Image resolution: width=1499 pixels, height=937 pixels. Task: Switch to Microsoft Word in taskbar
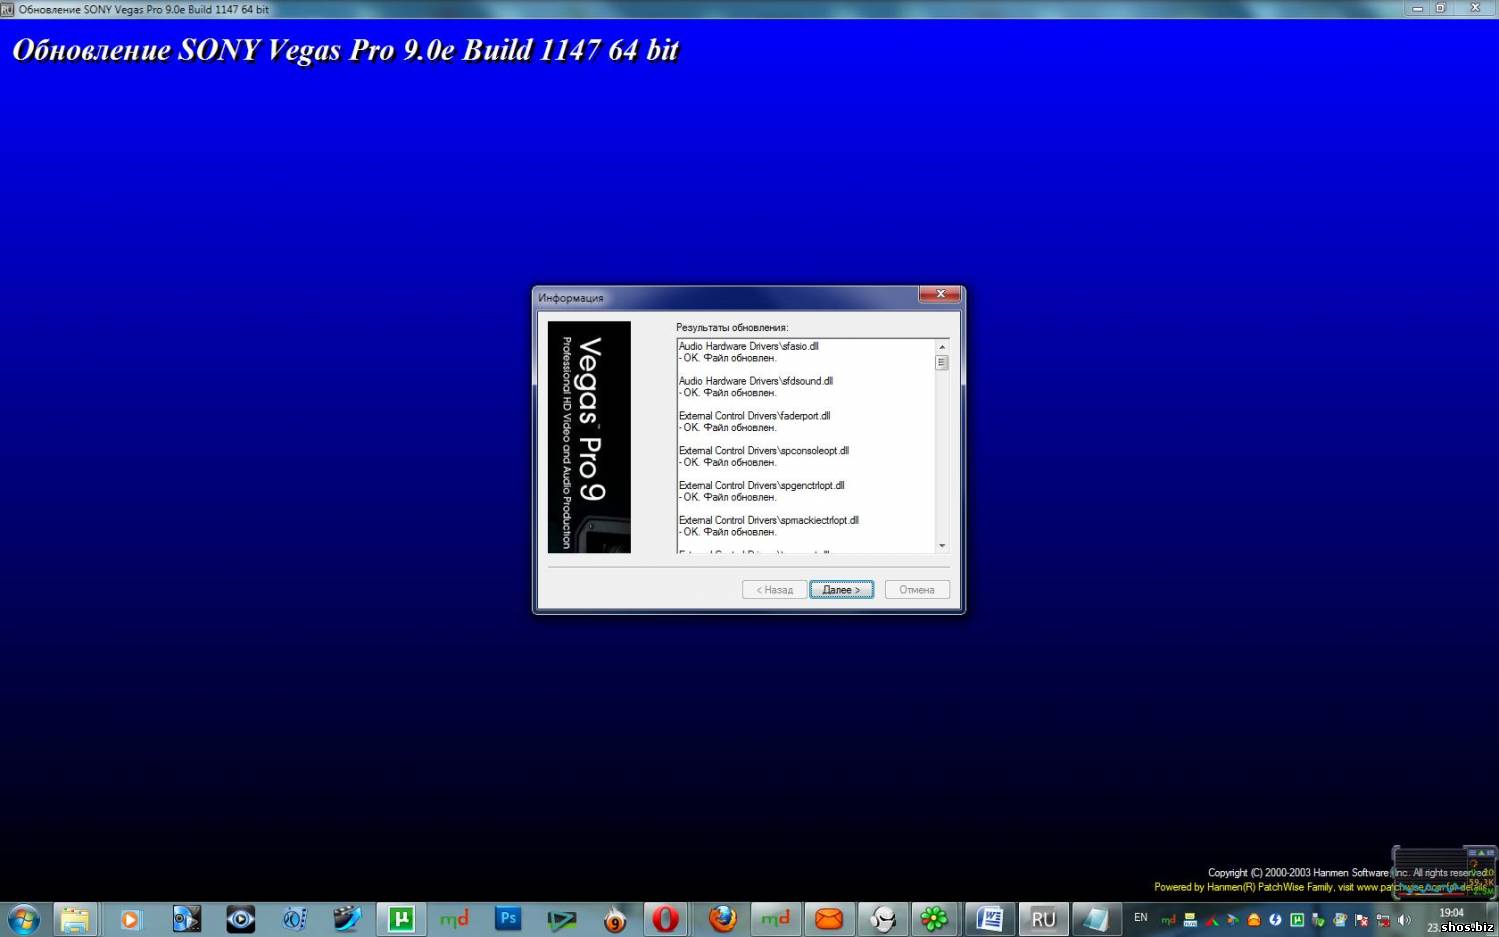(x=990, y=919)
